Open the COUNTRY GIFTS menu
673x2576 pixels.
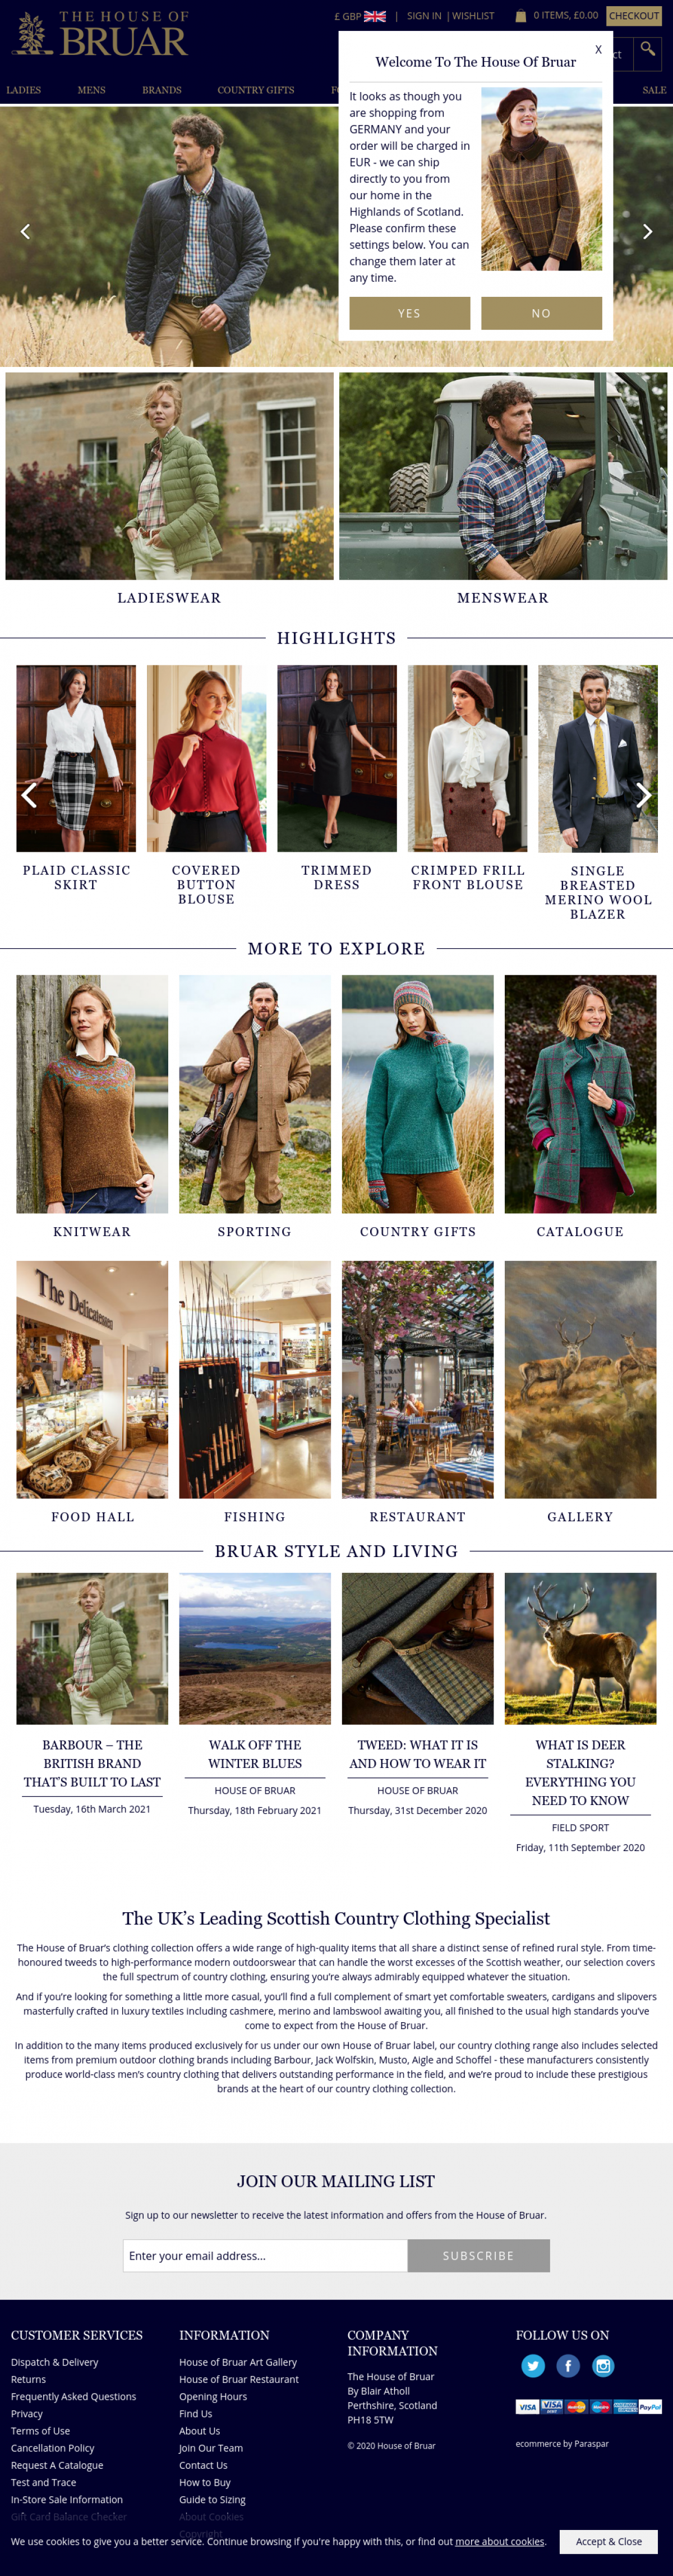(256, 90)
